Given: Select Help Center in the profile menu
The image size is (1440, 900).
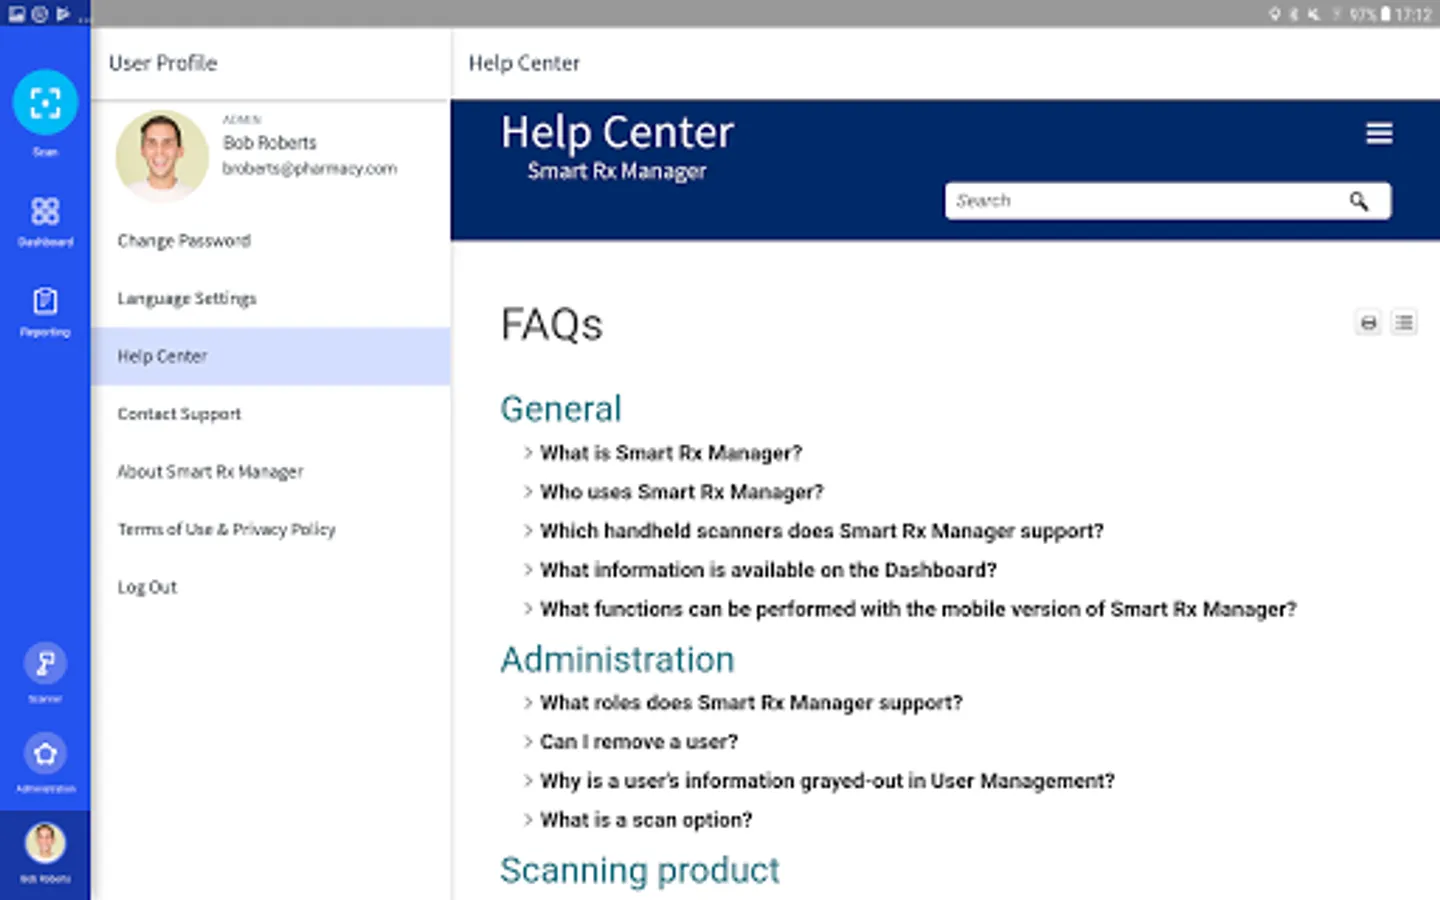Looking at the screenshot, I should pyautogui.click(x=270, y=357).
